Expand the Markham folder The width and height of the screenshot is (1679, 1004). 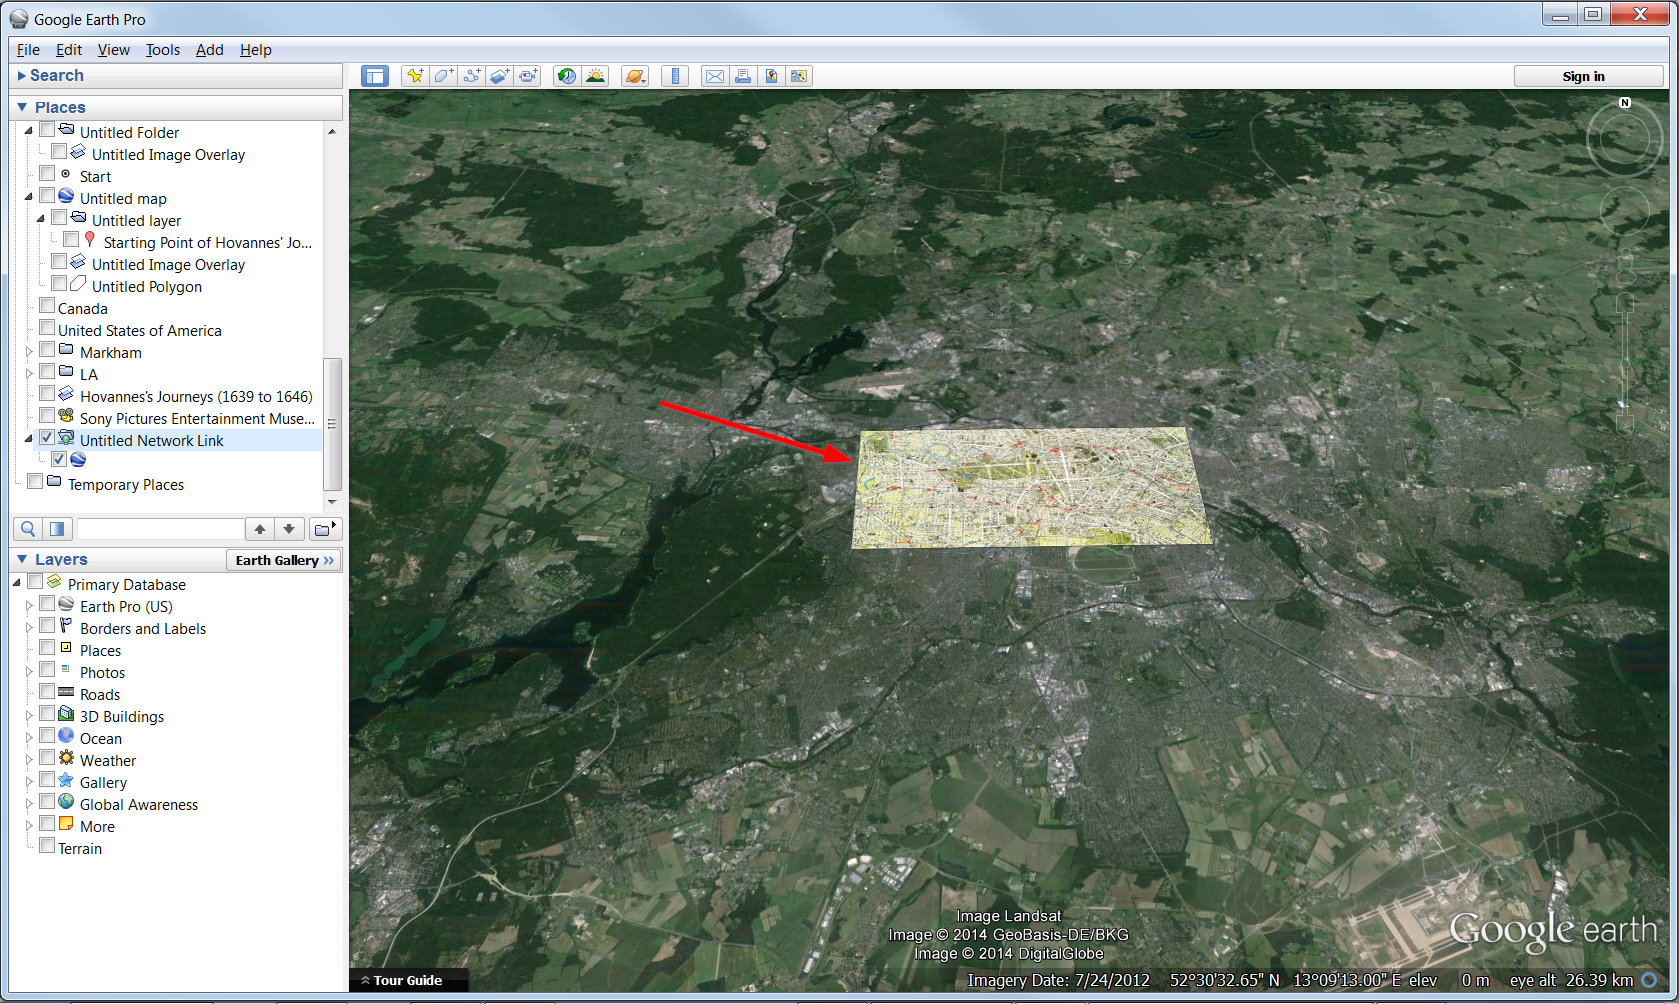[x=29, y=352]
